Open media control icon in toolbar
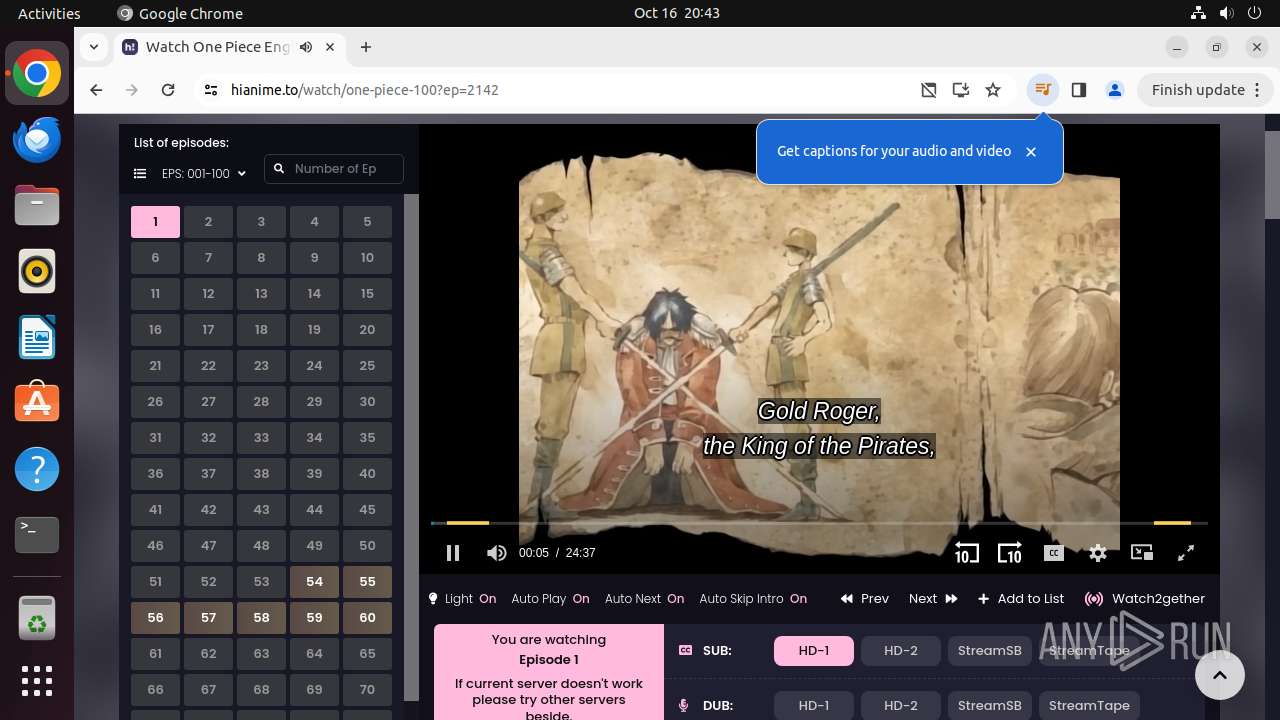The image size is (1280, 720). (1043, 90)
